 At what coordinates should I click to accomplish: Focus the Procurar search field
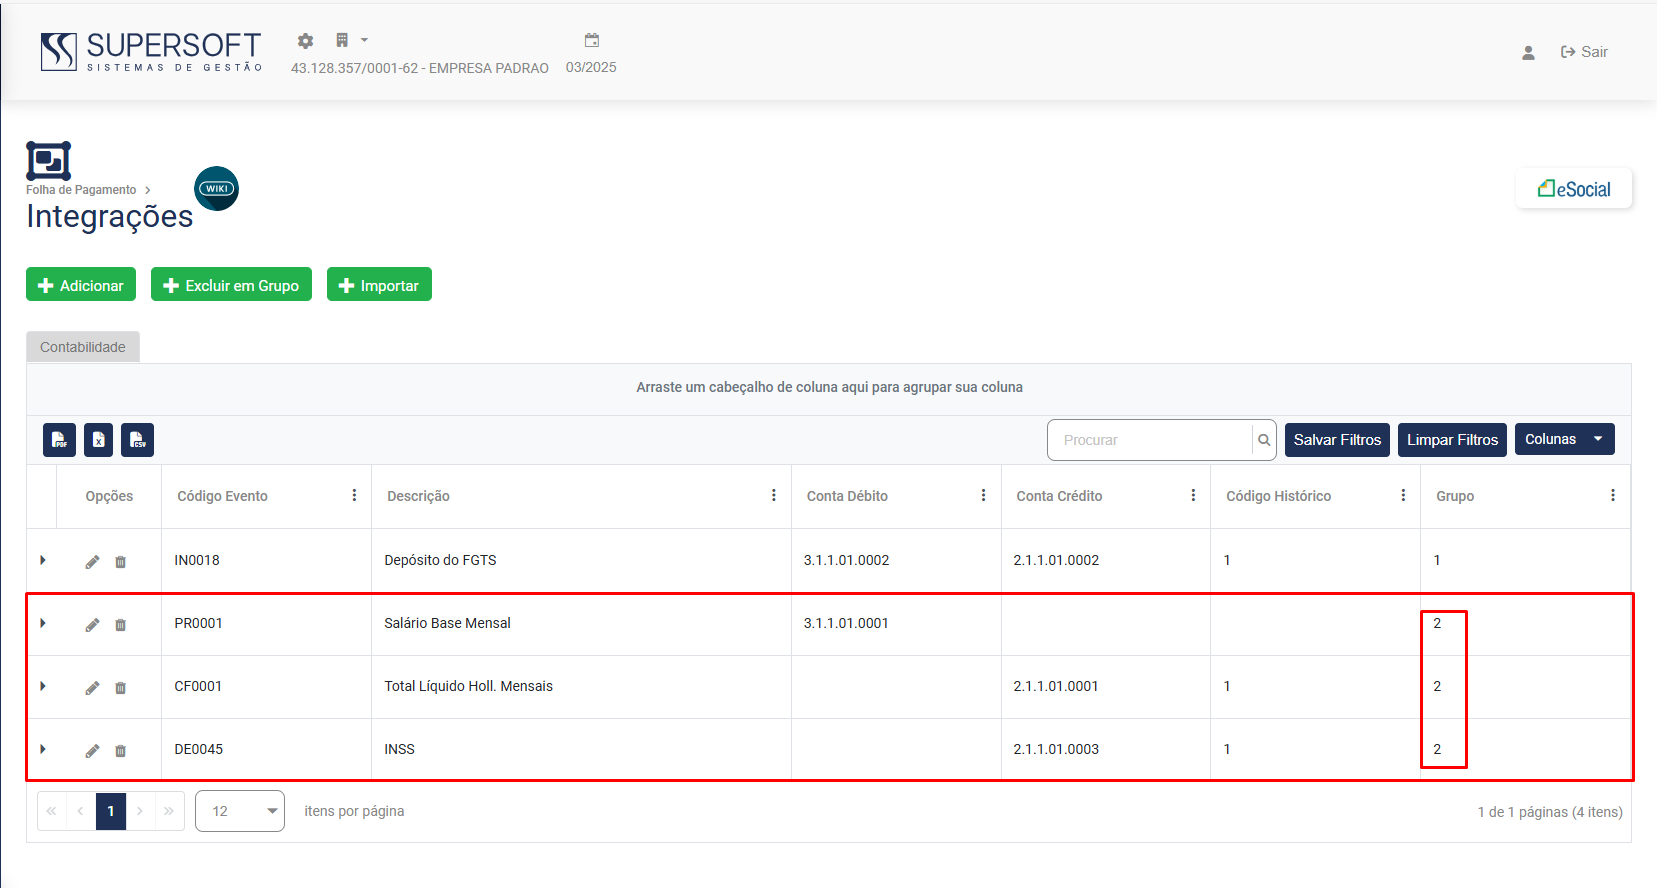pos(1150,440)
